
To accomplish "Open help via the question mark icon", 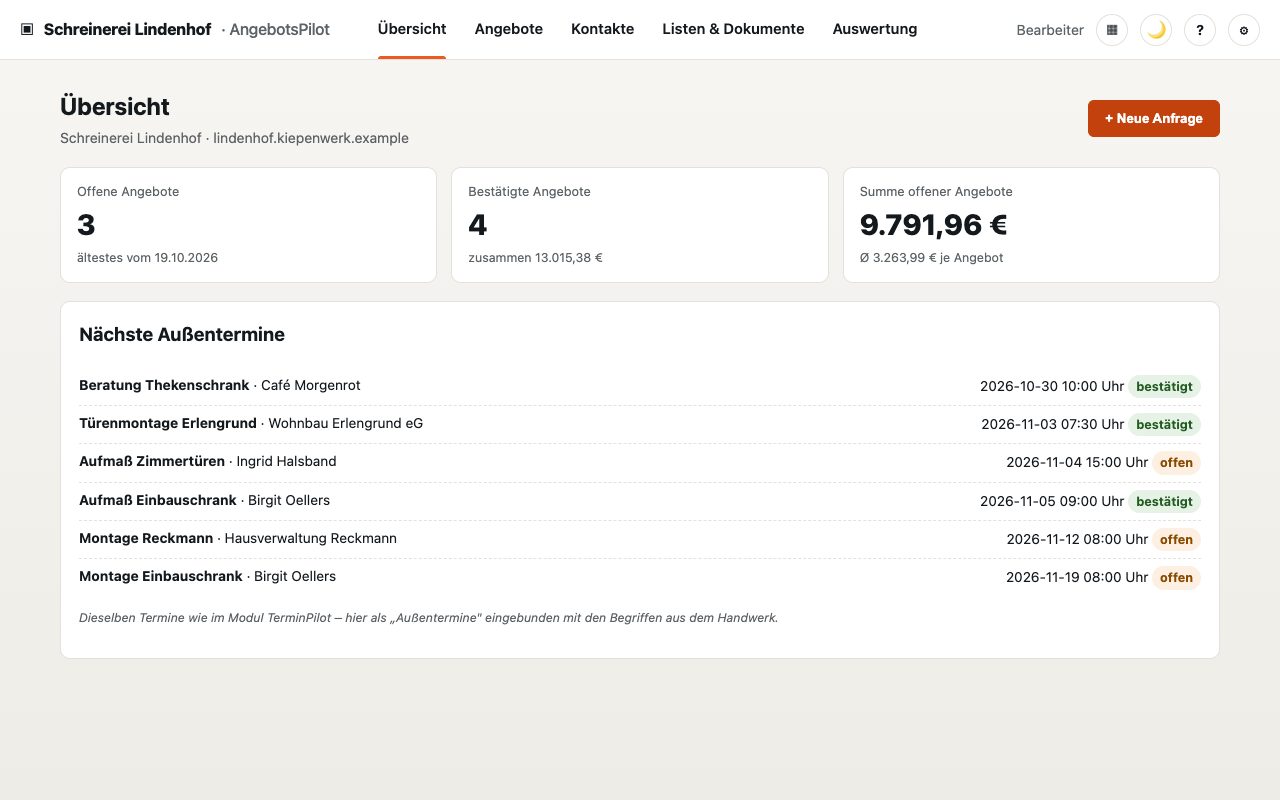I will pos(1200,30).
